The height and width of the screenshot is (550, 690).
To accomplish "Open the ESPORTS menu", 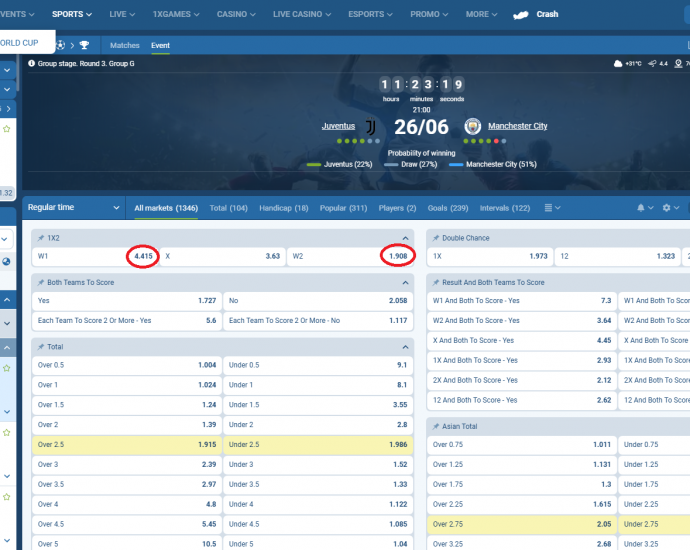I will (370, 14).
